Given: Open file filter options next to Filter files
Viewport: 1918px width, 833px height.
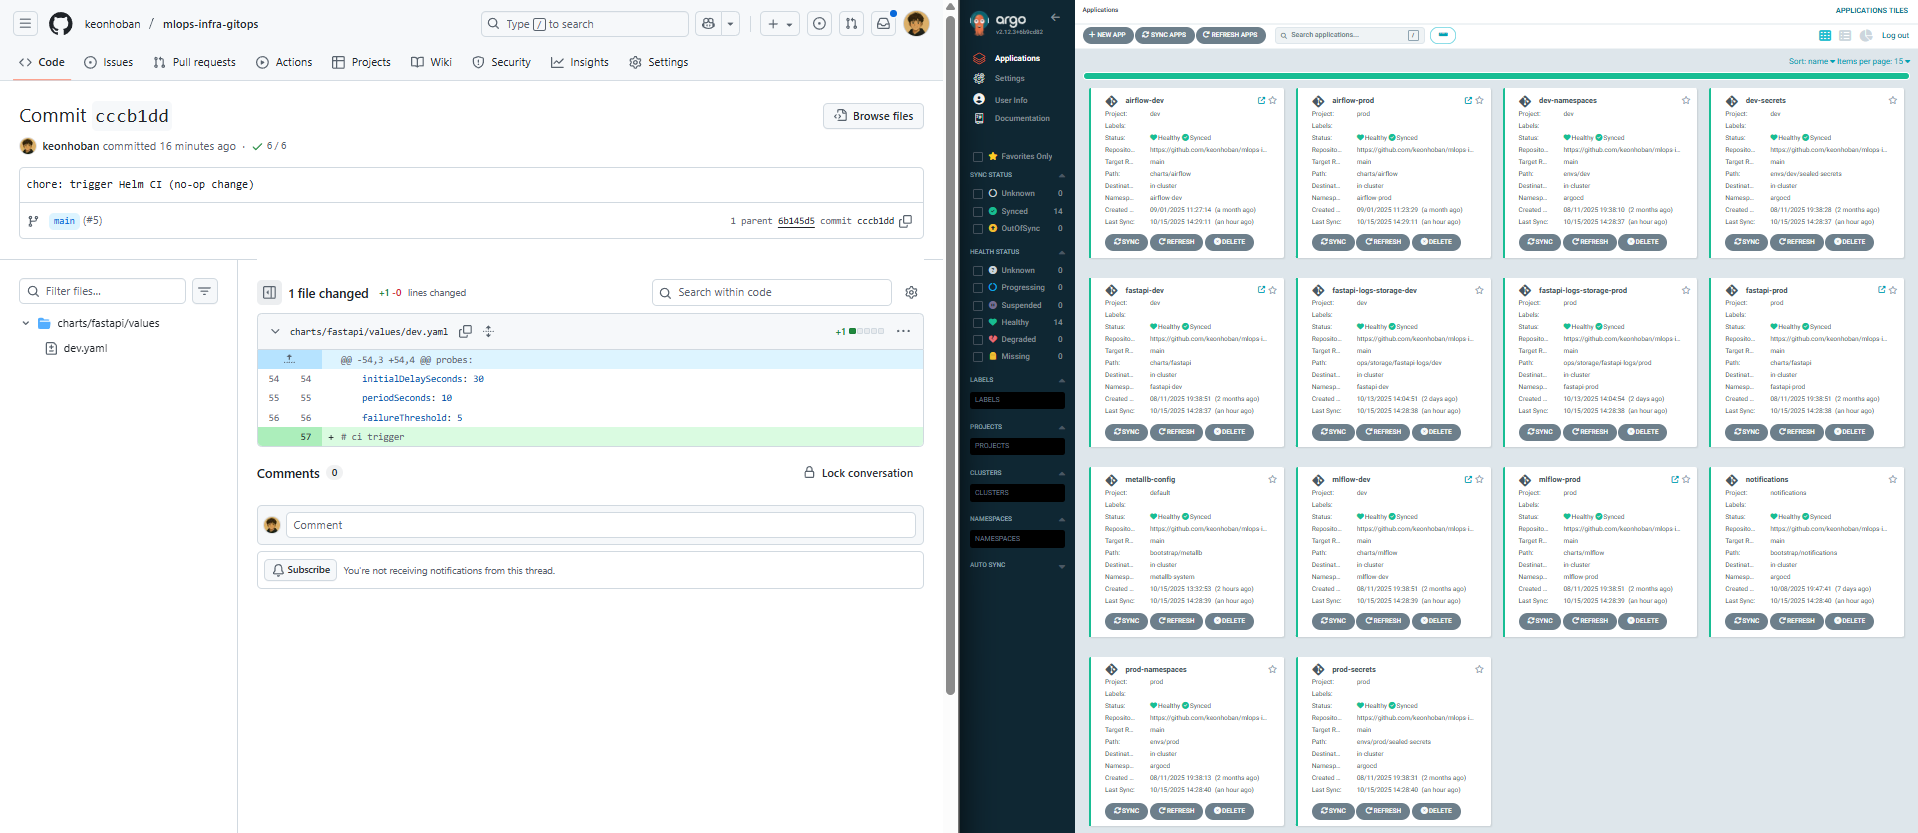Looking at the screenshot, I should [205, 291].
